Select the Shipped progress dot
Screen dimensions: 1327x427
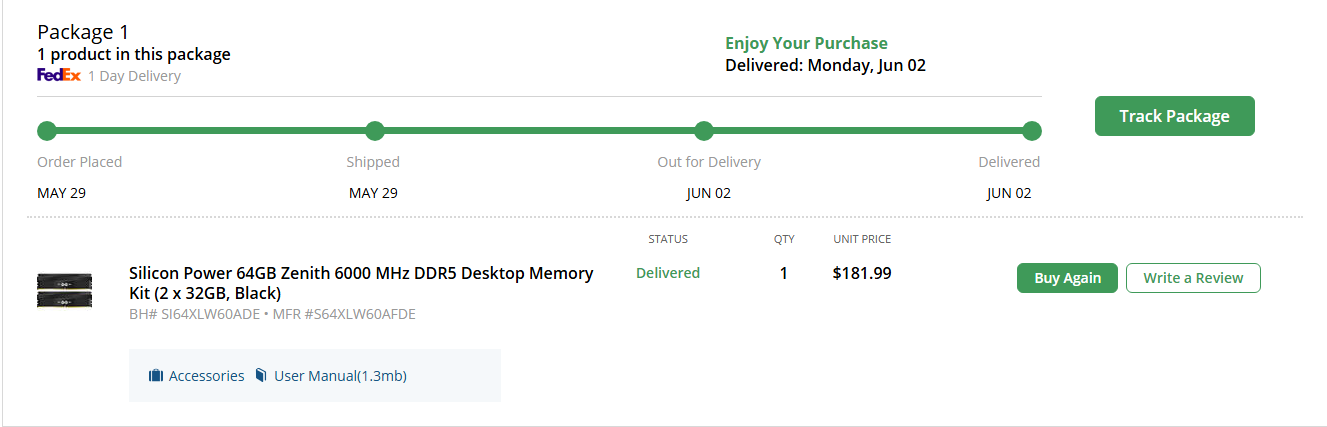pos(375,131)
